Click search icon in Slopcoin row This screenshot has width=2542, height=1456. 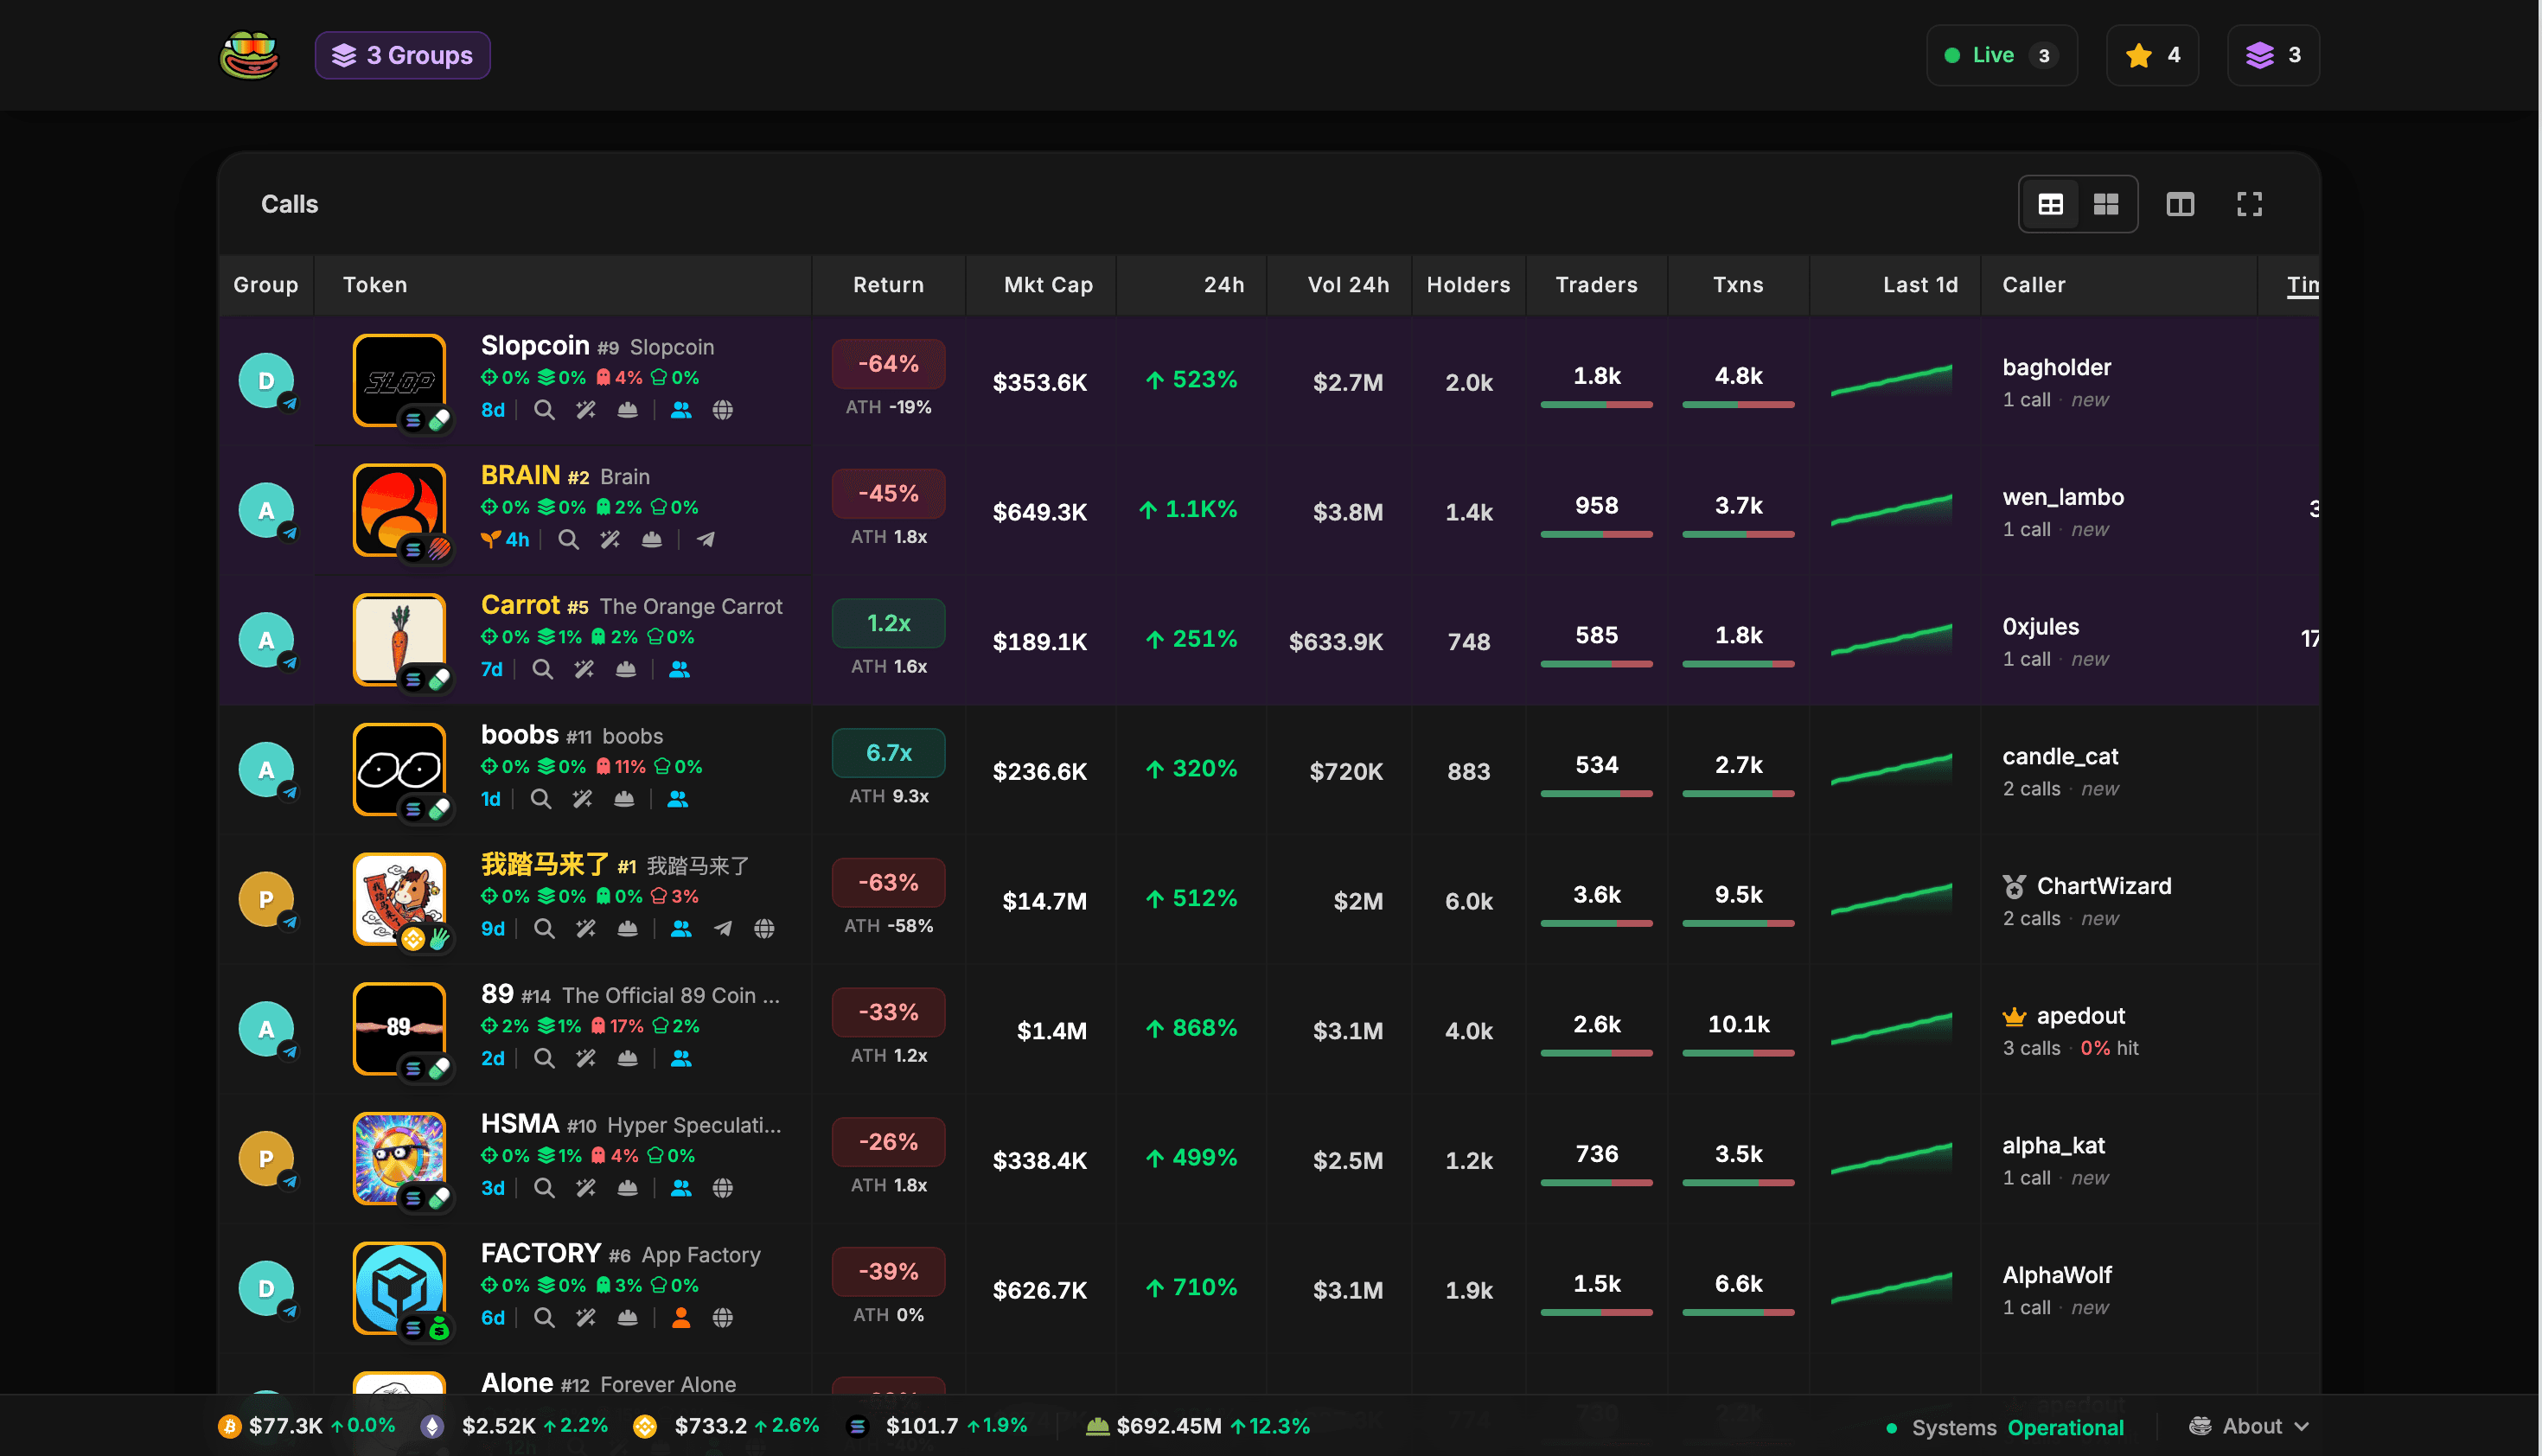point(544,410)
